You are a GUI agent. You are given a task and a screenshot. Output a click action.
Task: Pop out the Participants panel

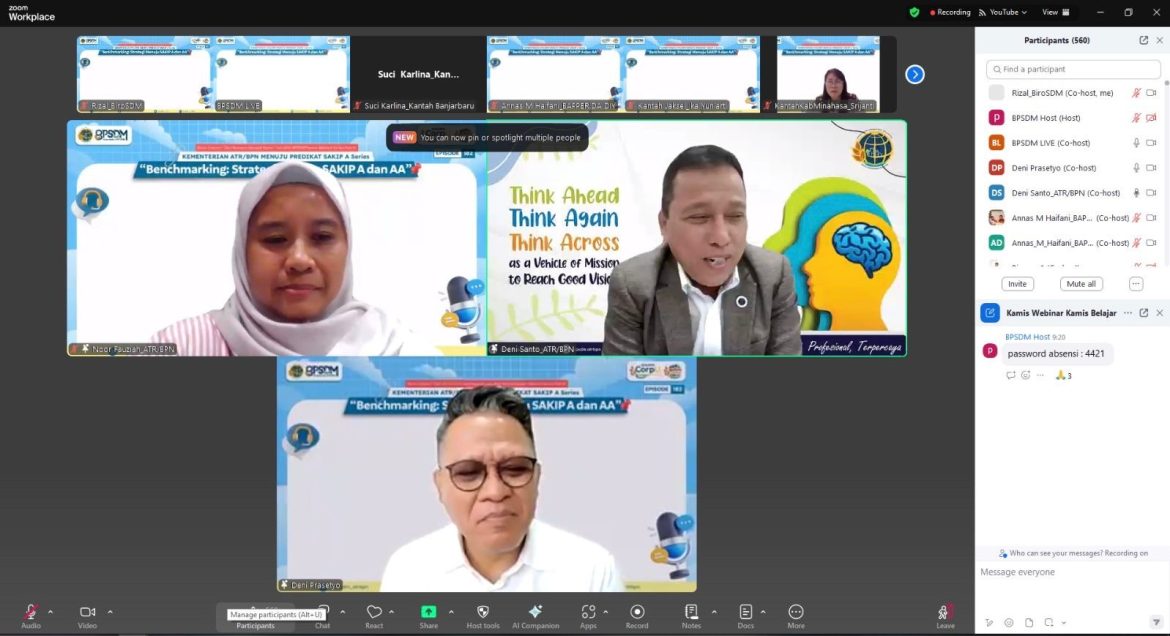click(x=1143, y=40)
